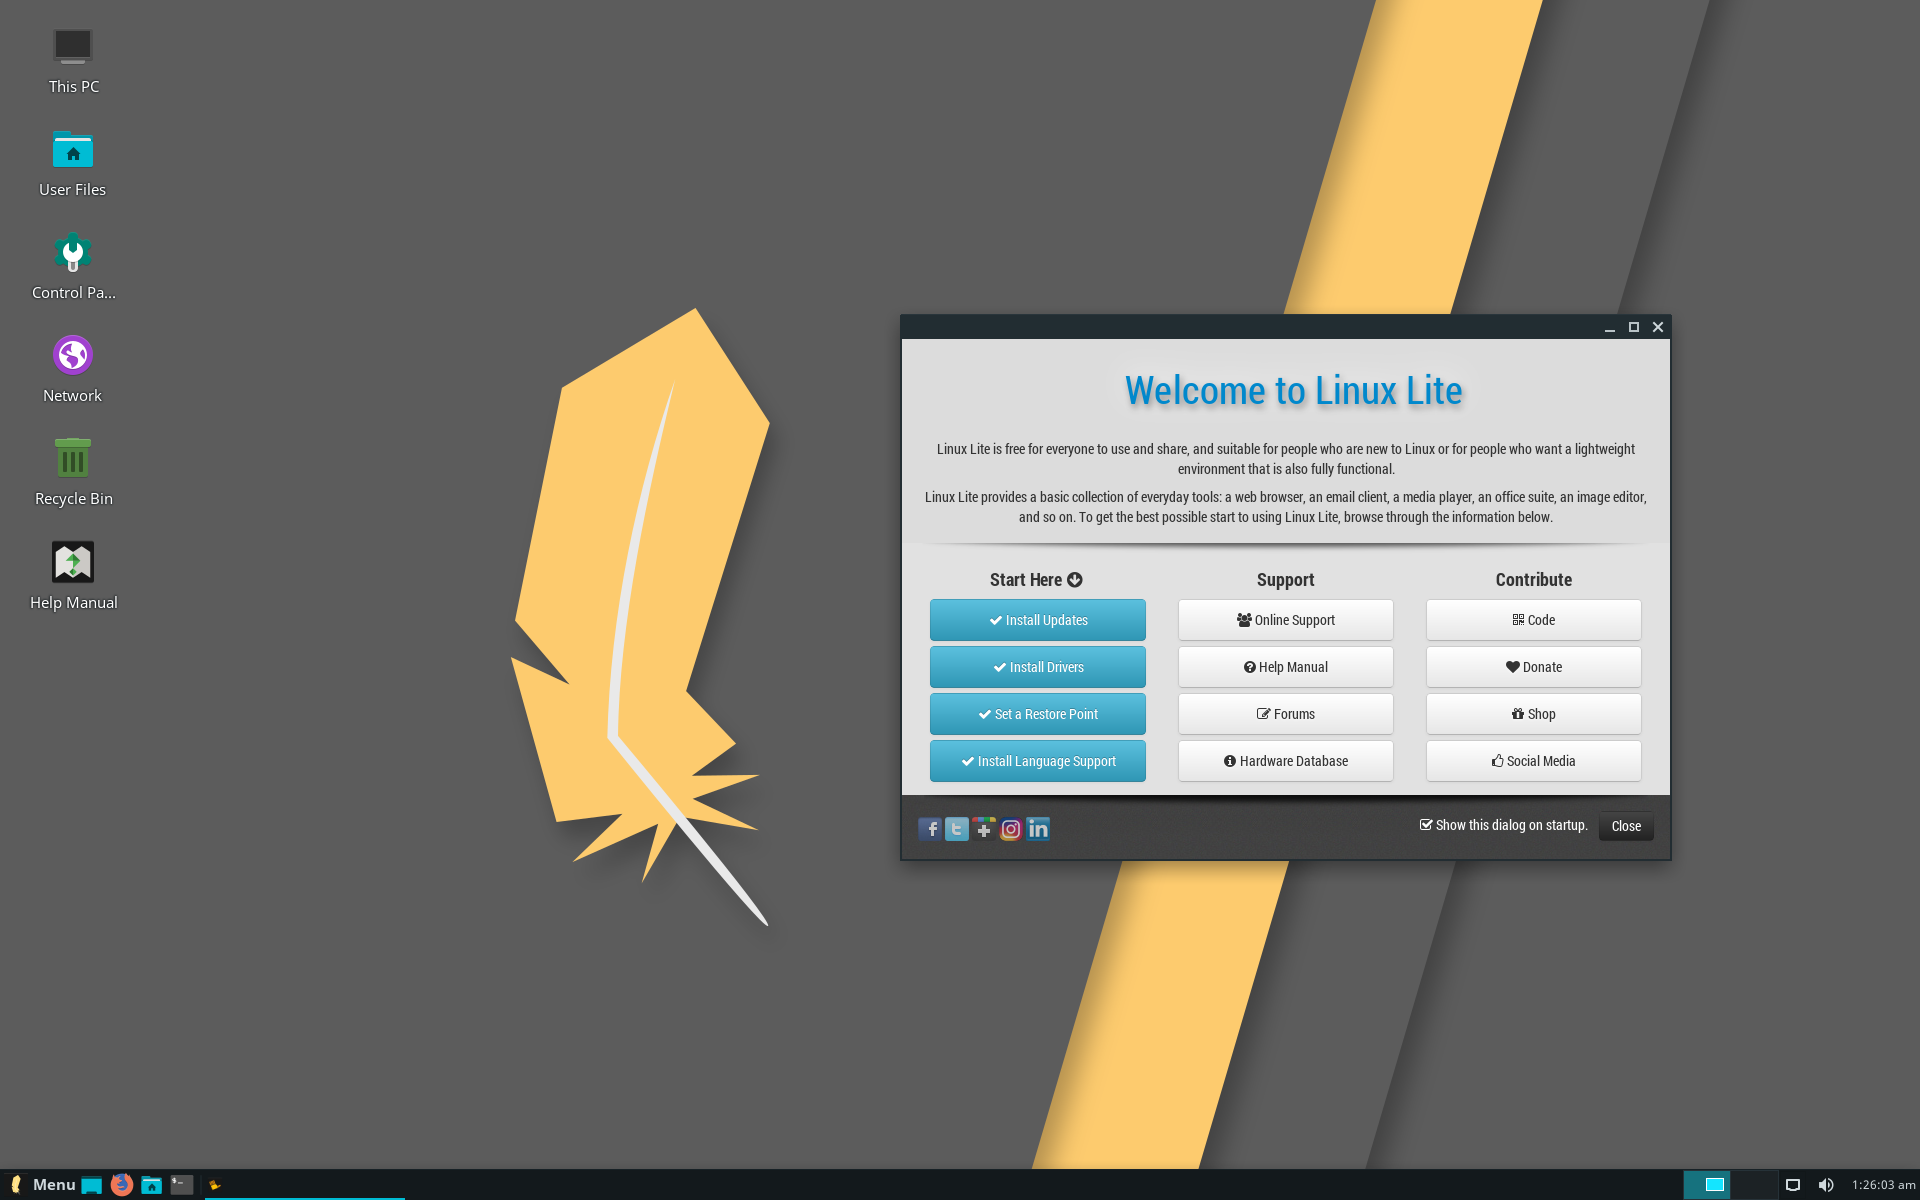Open the Help Manual button in Support
The height and width of the screenshot is (1200, 1920).
point(1286,667)
